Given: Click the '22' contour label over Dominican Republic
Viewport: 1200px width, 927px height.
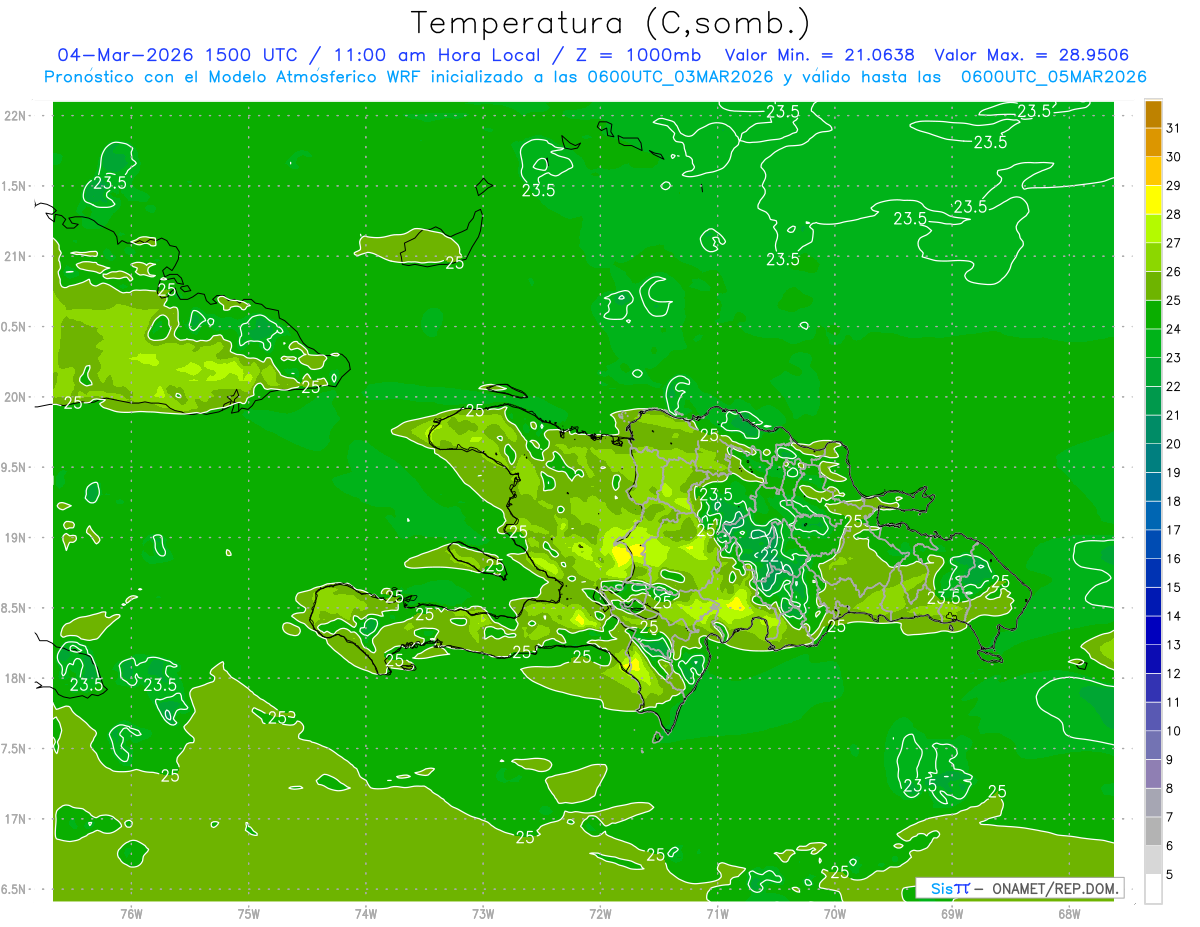Looking at the screenshot, I should click(x=770, y=556).
